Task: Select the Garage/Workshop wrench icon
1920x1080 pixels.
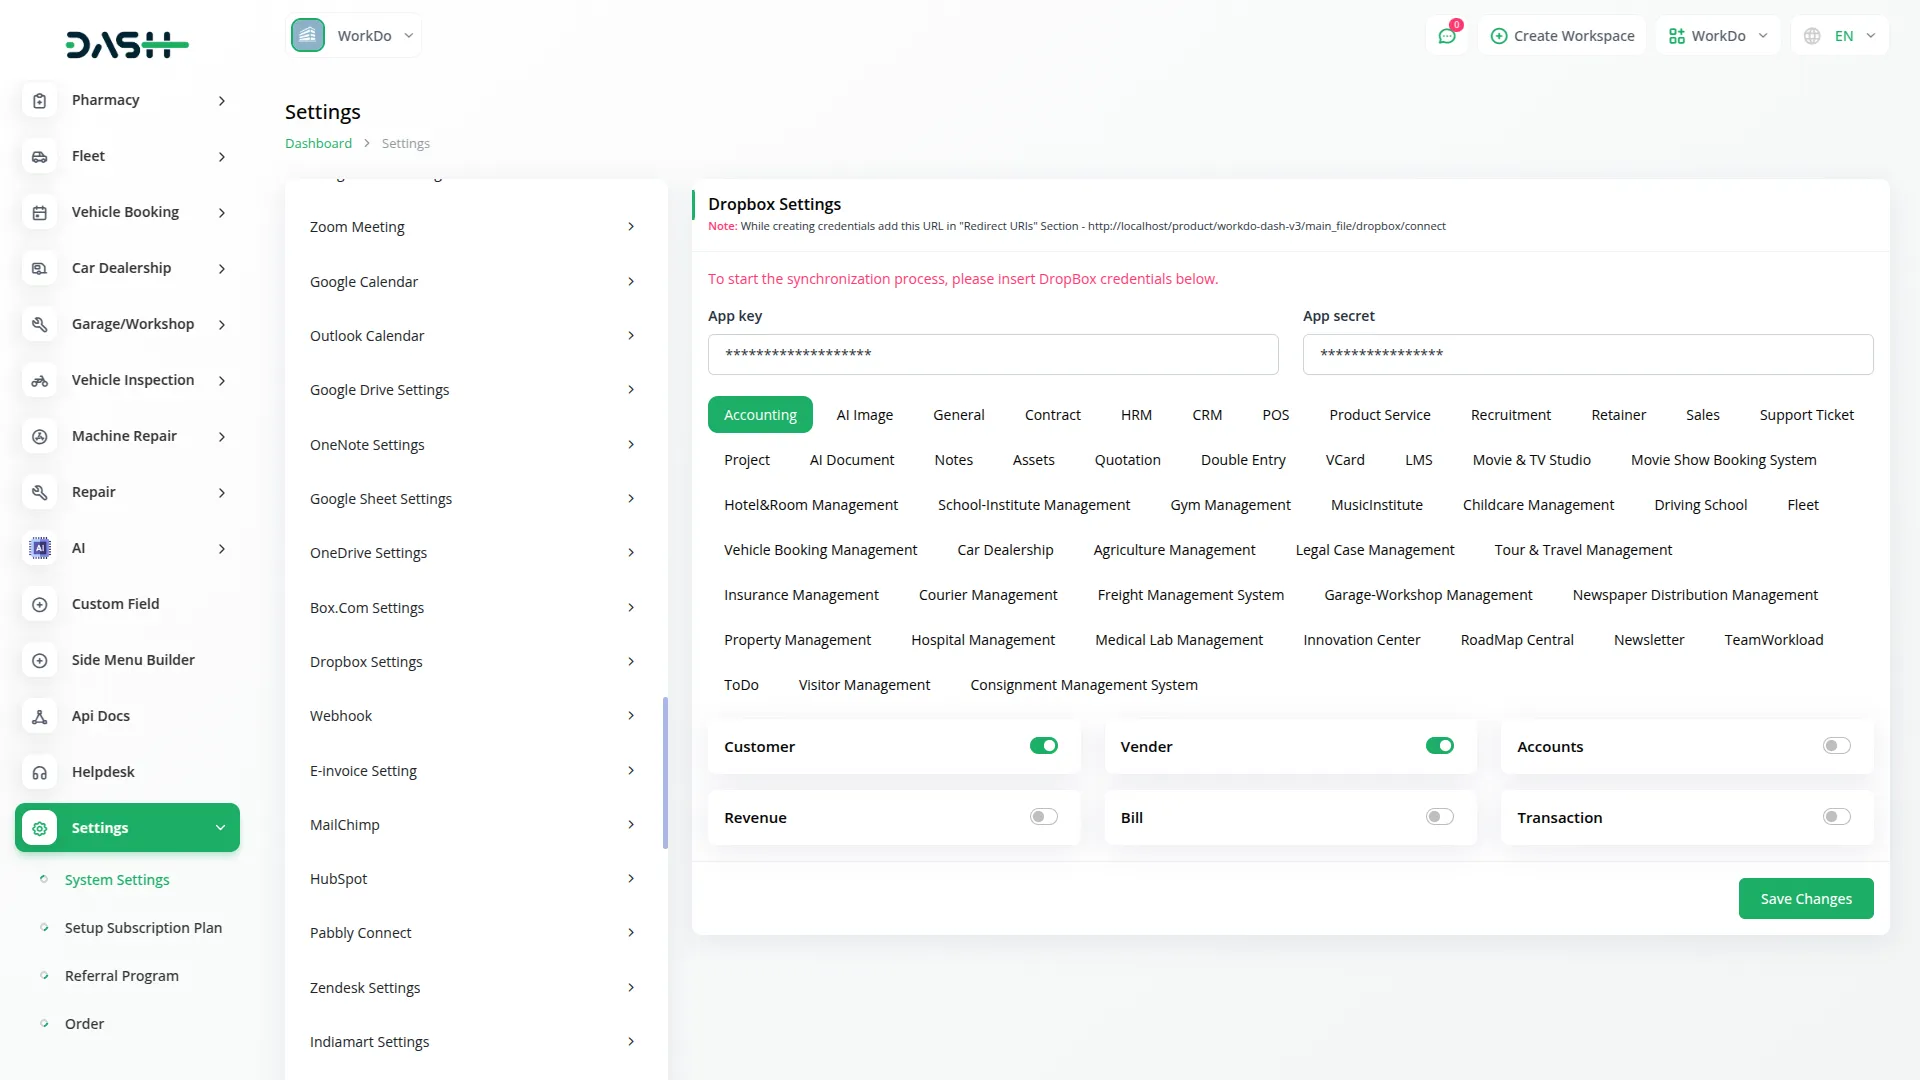Action: (x=39, y=324)
